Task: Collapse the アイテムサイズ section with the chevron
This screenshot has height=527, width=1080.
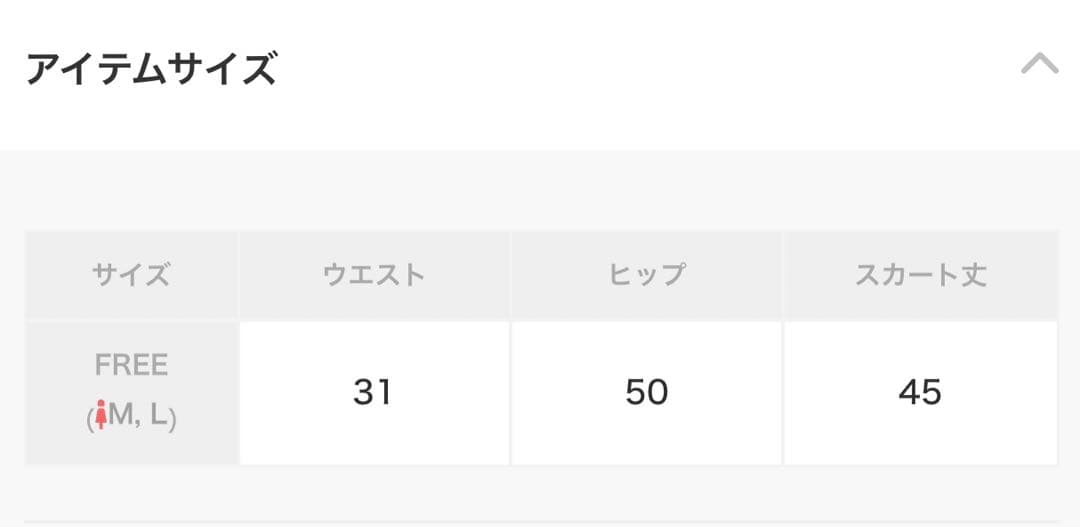Action: [1039, 66]
